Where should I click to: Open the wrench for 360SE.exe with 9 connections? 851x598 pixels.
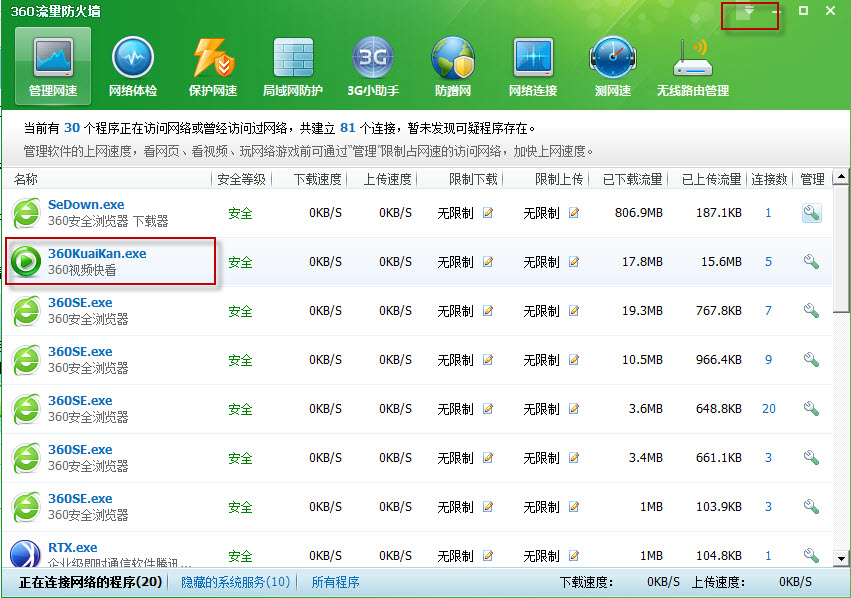(811, 359)
